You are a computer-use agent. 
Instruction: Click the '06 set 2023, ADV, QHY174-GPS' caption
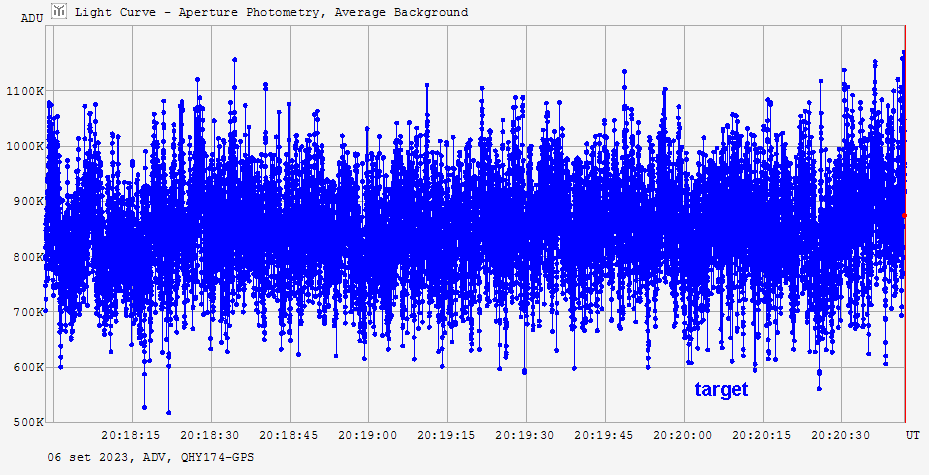(151, 457)
